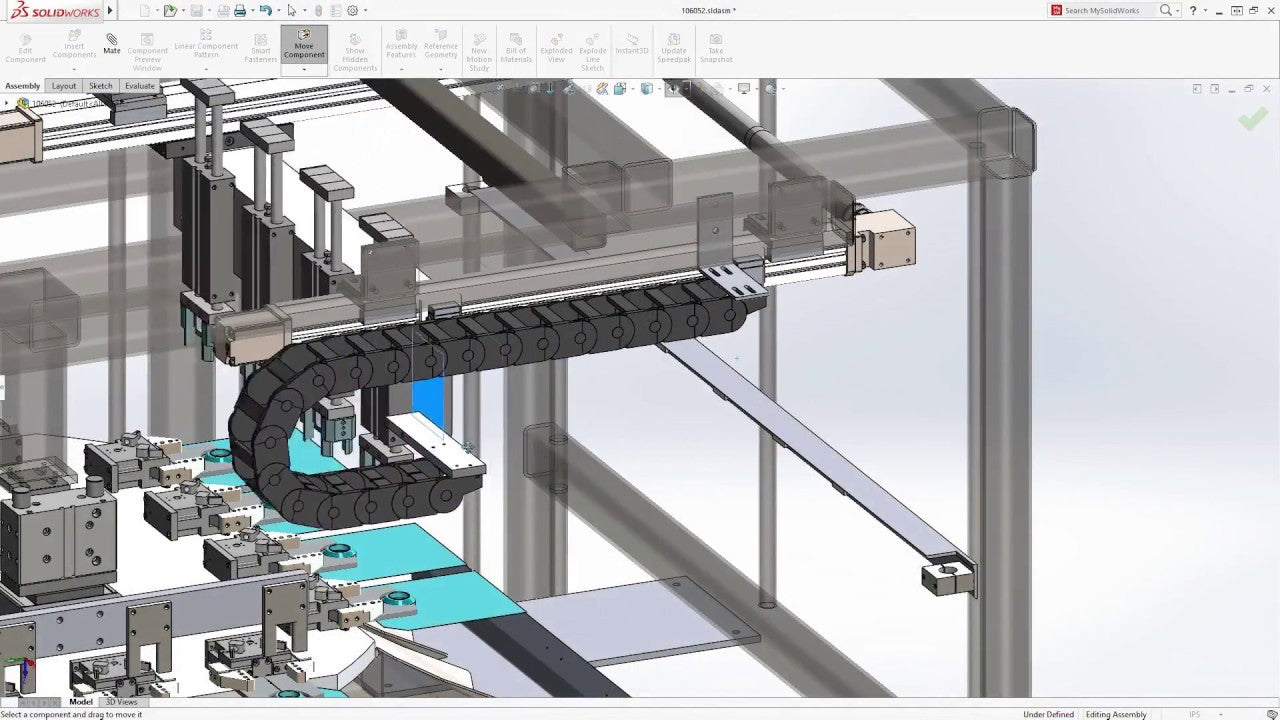Click the Edit Component tool

click(x=26, y=47)
